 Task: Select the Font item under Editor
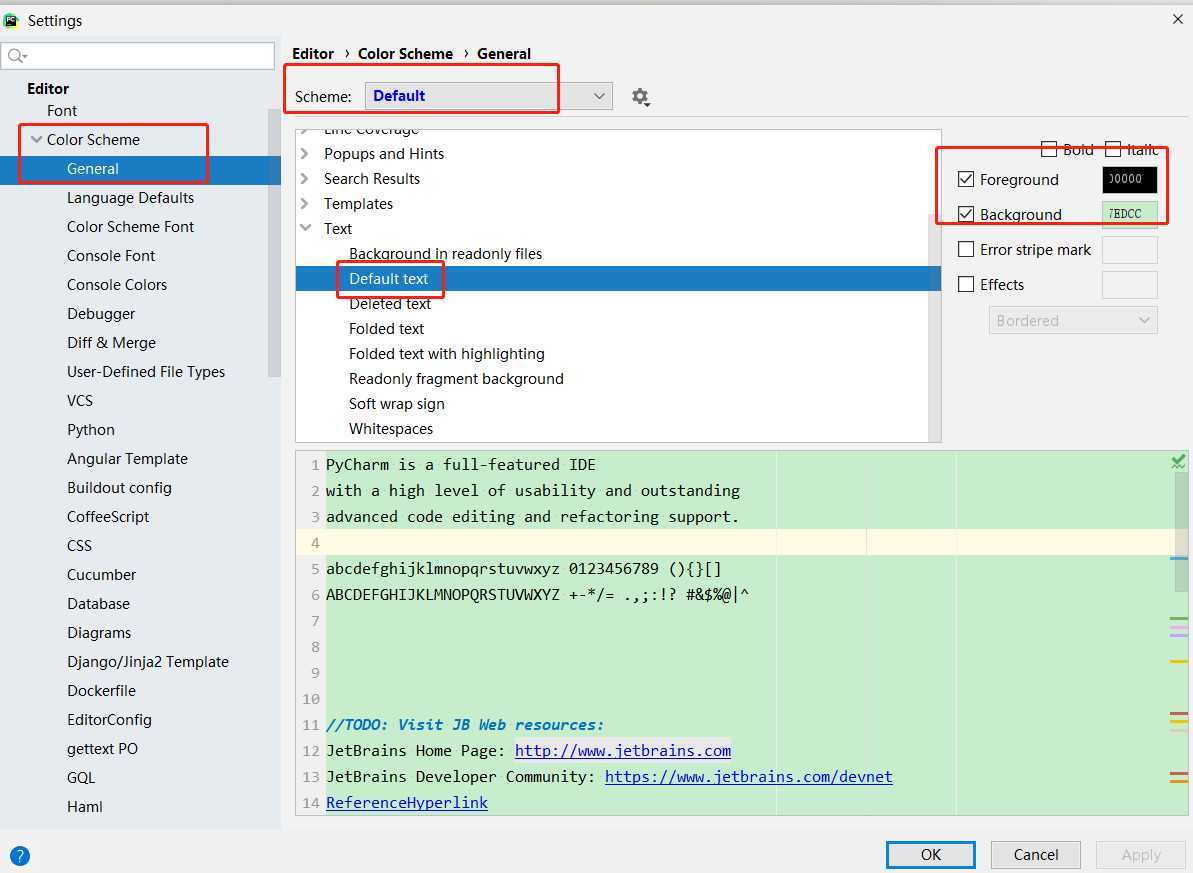[62, 111]
